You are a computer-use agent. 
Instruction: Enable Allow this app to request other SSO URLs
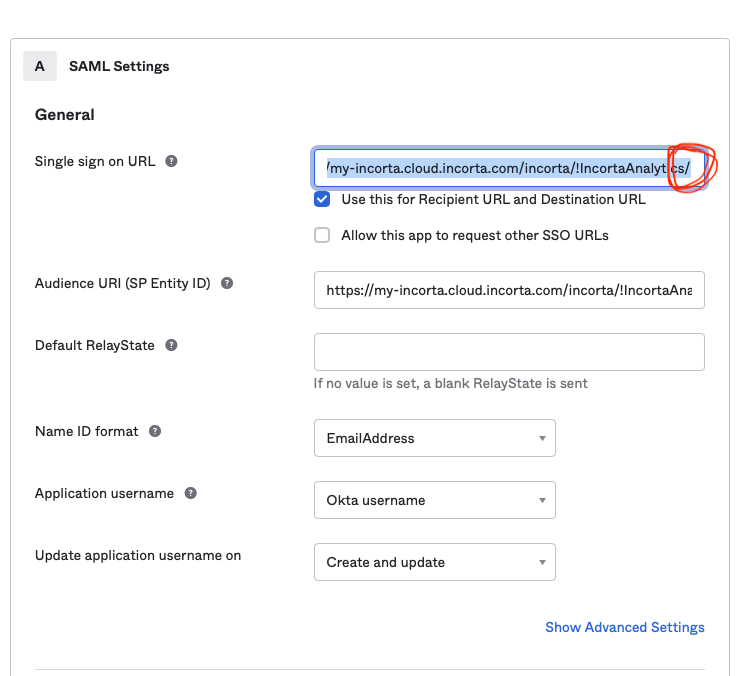tap(322, 235)
